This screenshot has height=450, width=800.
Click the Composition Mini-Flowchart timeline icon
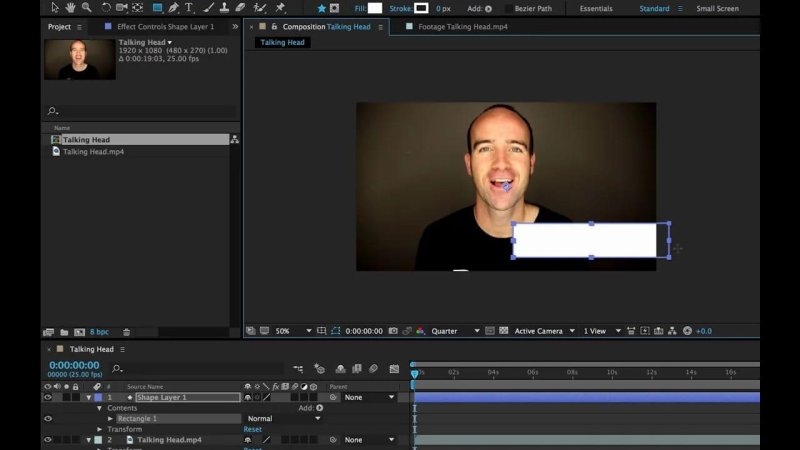[x=298, y=368]
